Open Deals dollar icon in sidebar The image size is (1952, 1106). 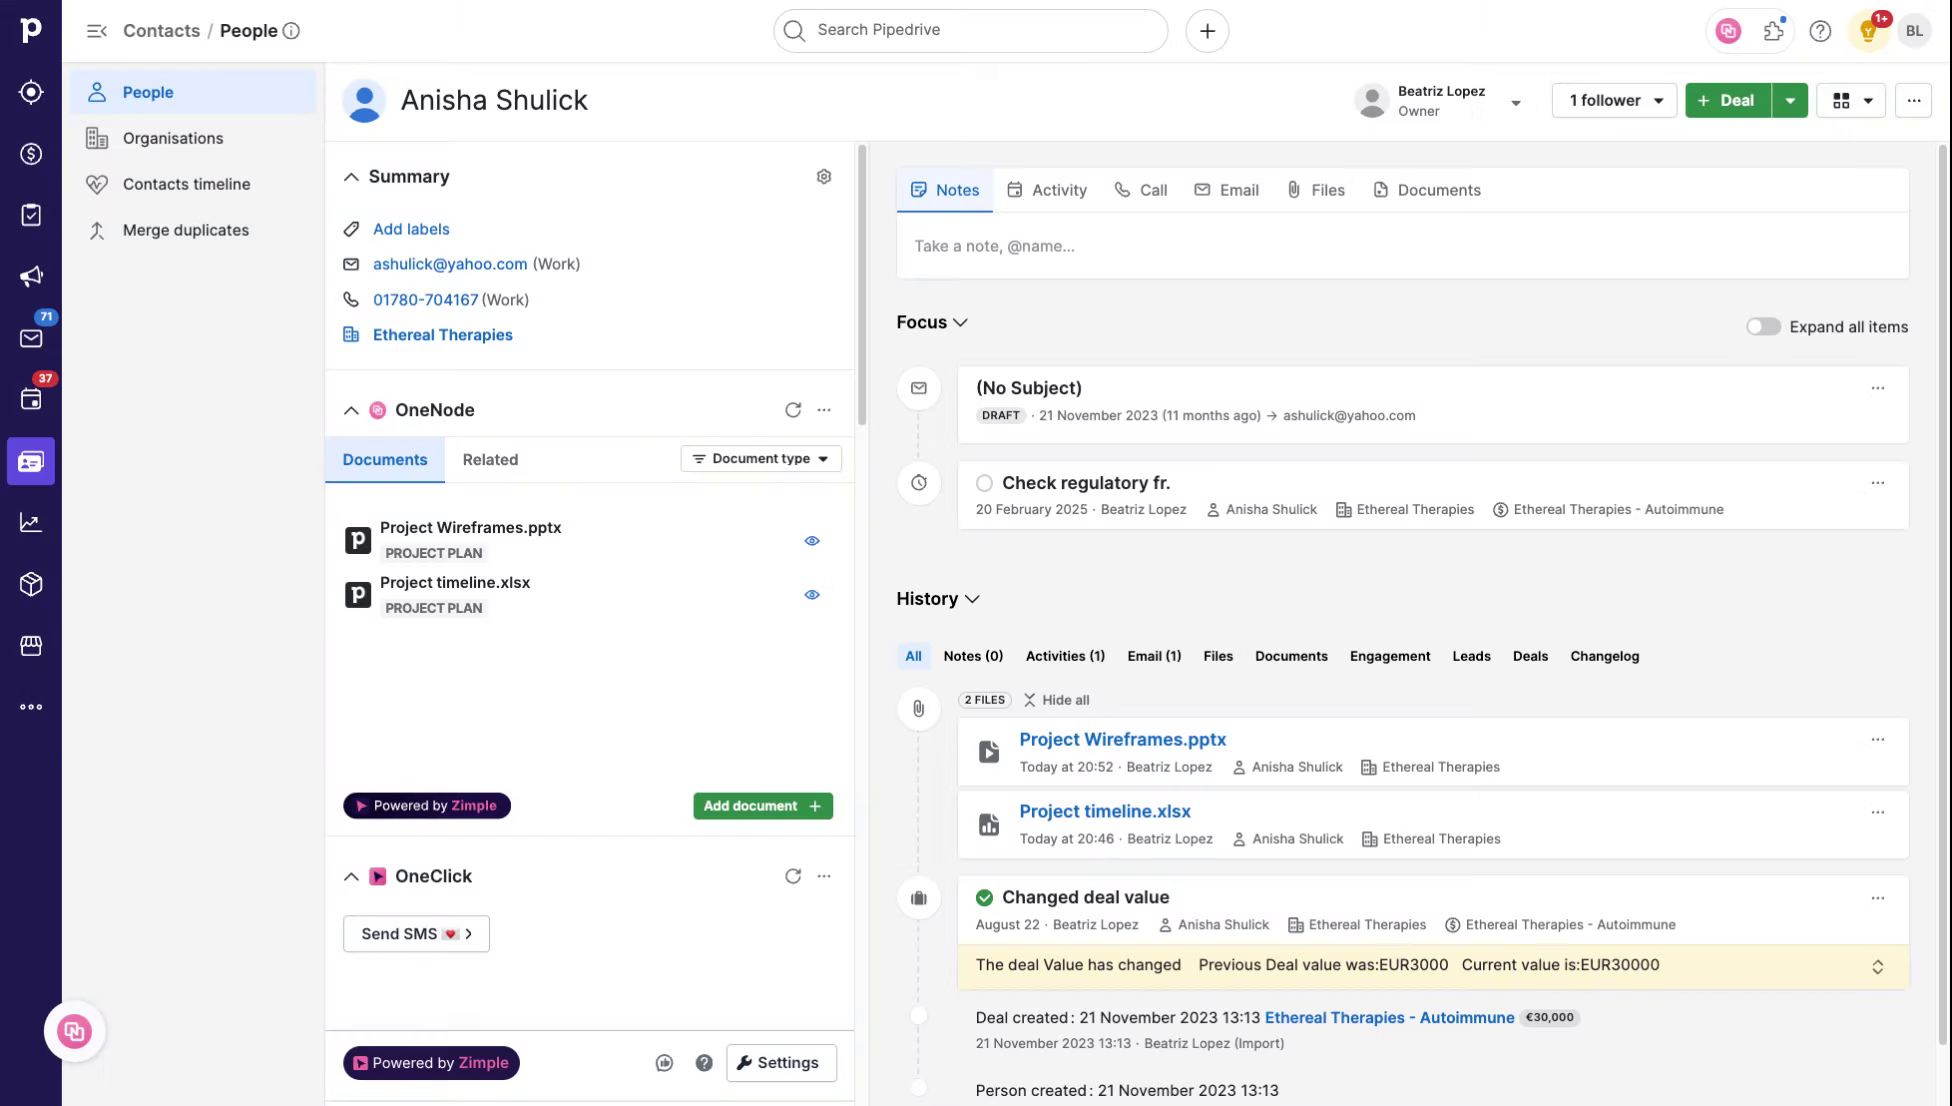tap(31, 154)
